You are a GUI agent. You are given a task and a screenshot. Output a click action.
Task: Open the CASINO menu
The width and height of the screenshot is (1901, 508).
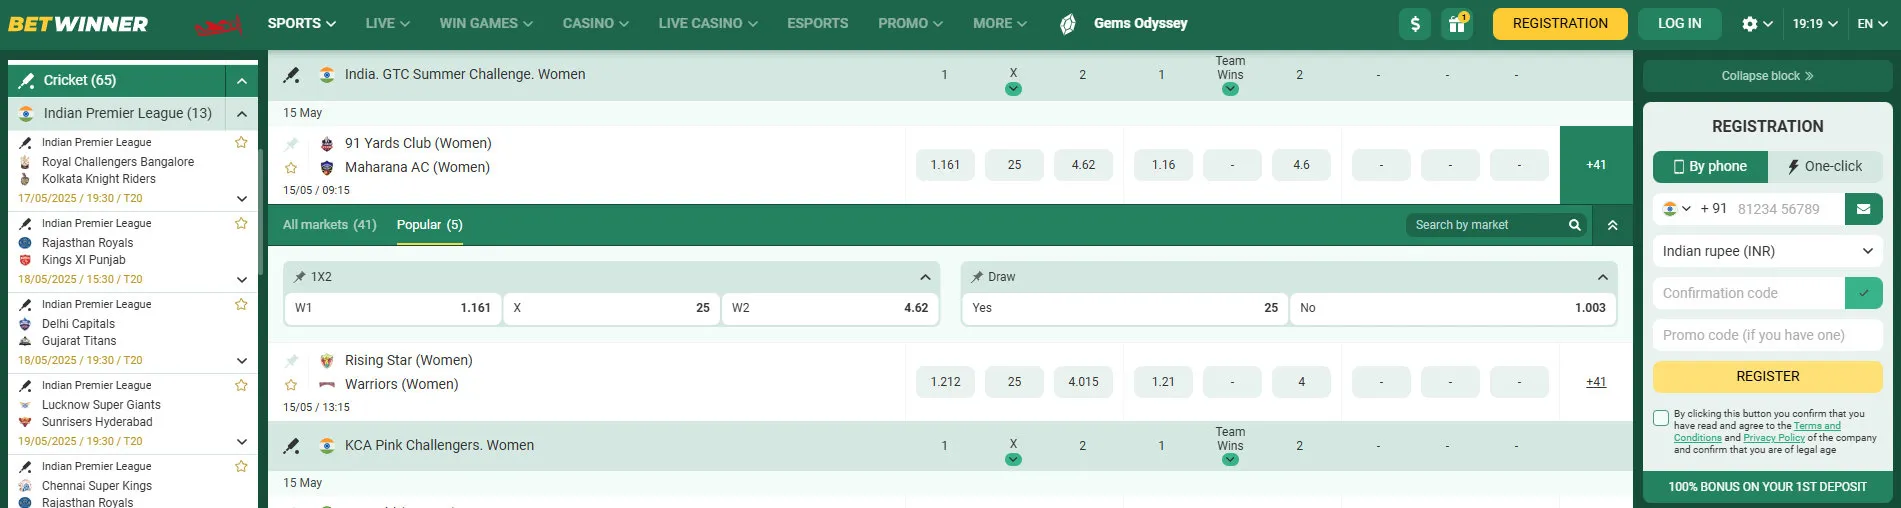click(595, 23)
